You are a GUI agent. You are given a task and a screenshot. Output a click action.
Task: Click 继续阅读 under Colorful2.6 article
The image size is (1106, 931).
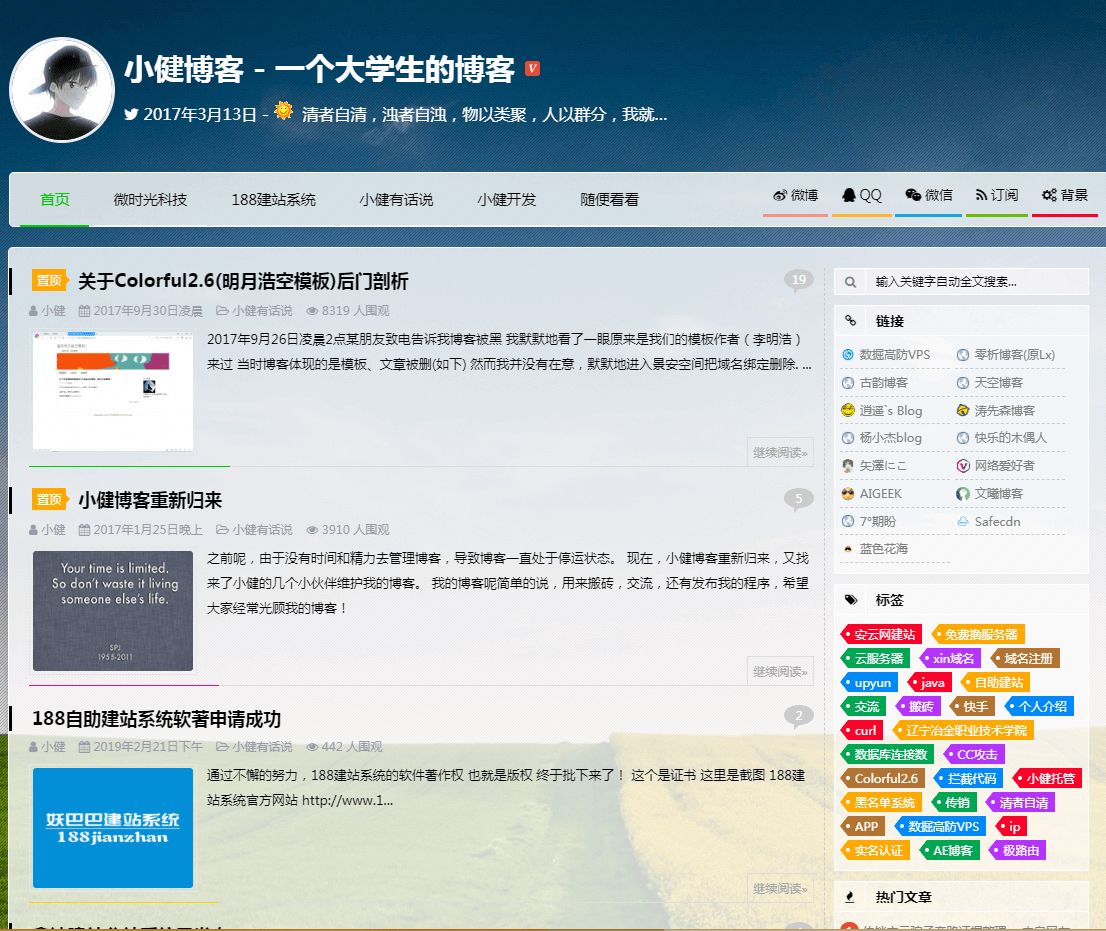(780, 453)
